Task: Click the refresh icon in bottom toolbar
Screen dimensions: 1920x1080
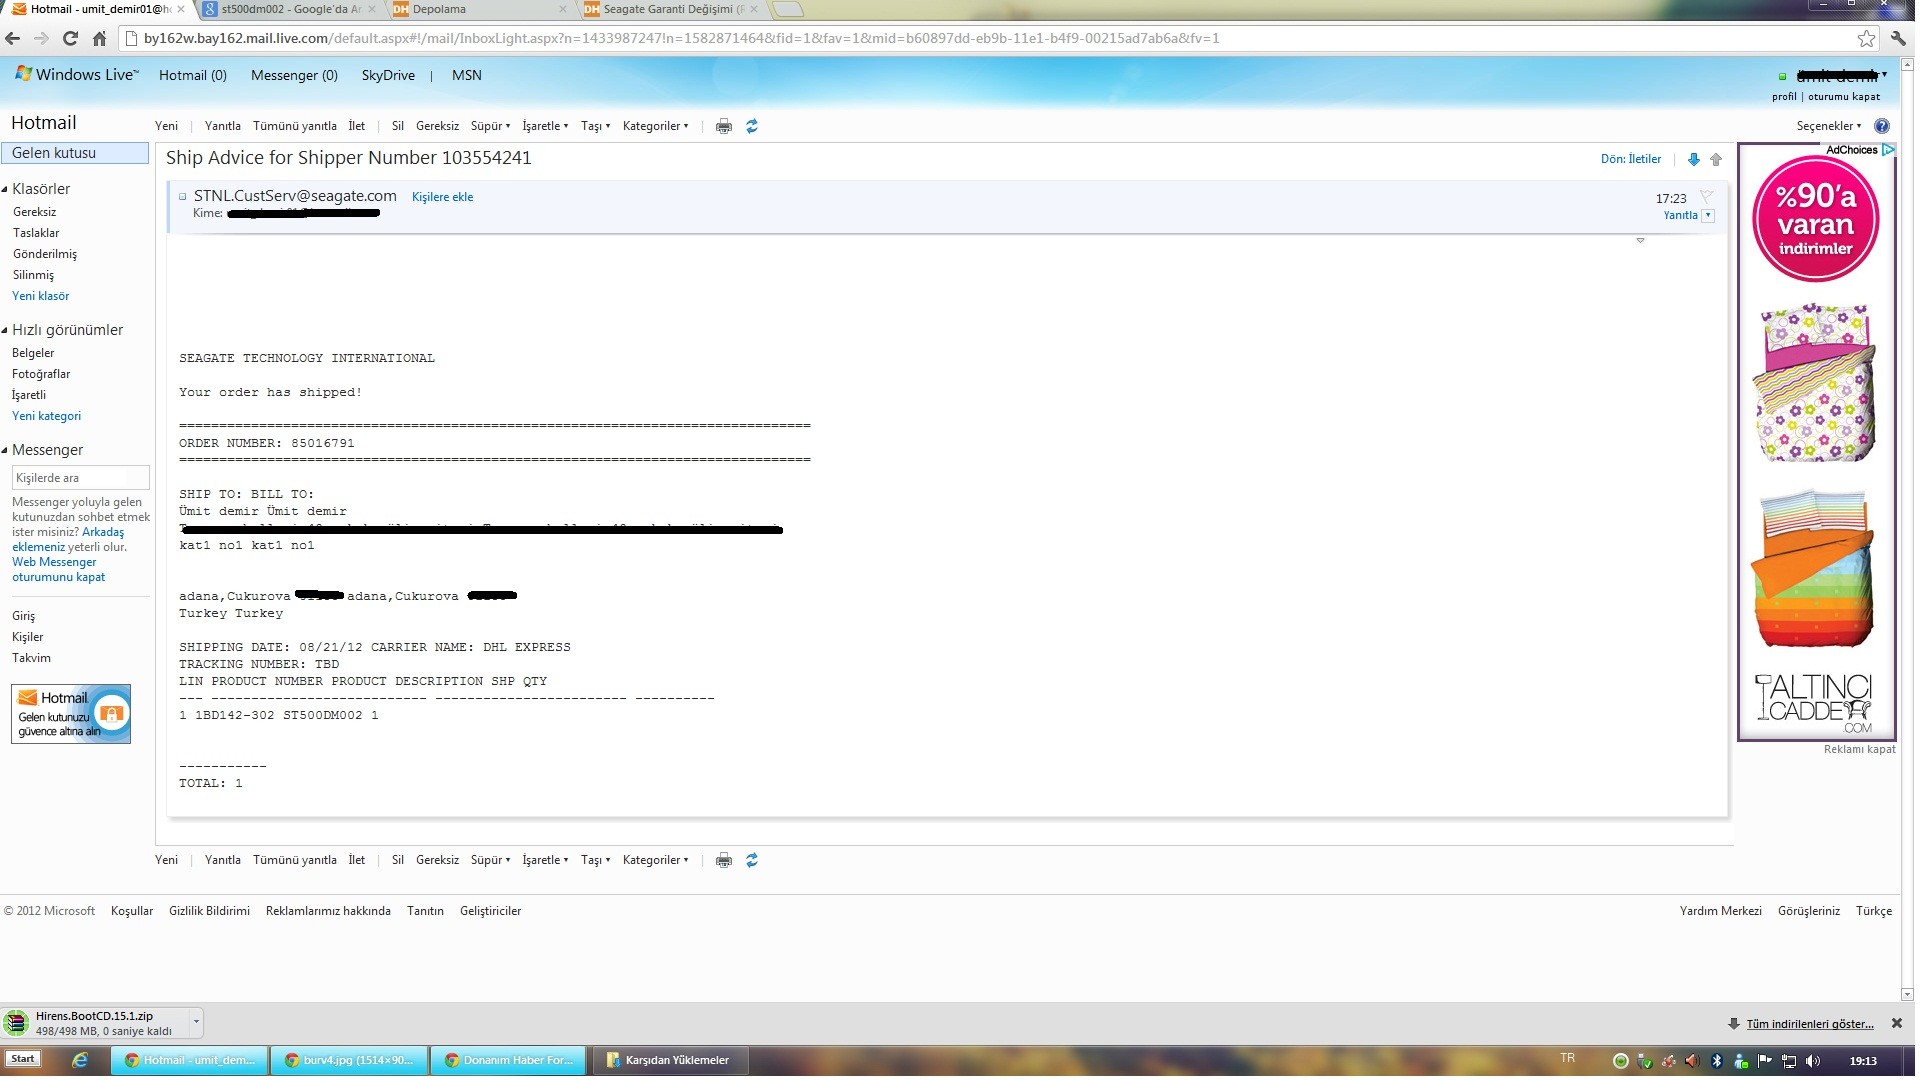Action: point(753,862)
